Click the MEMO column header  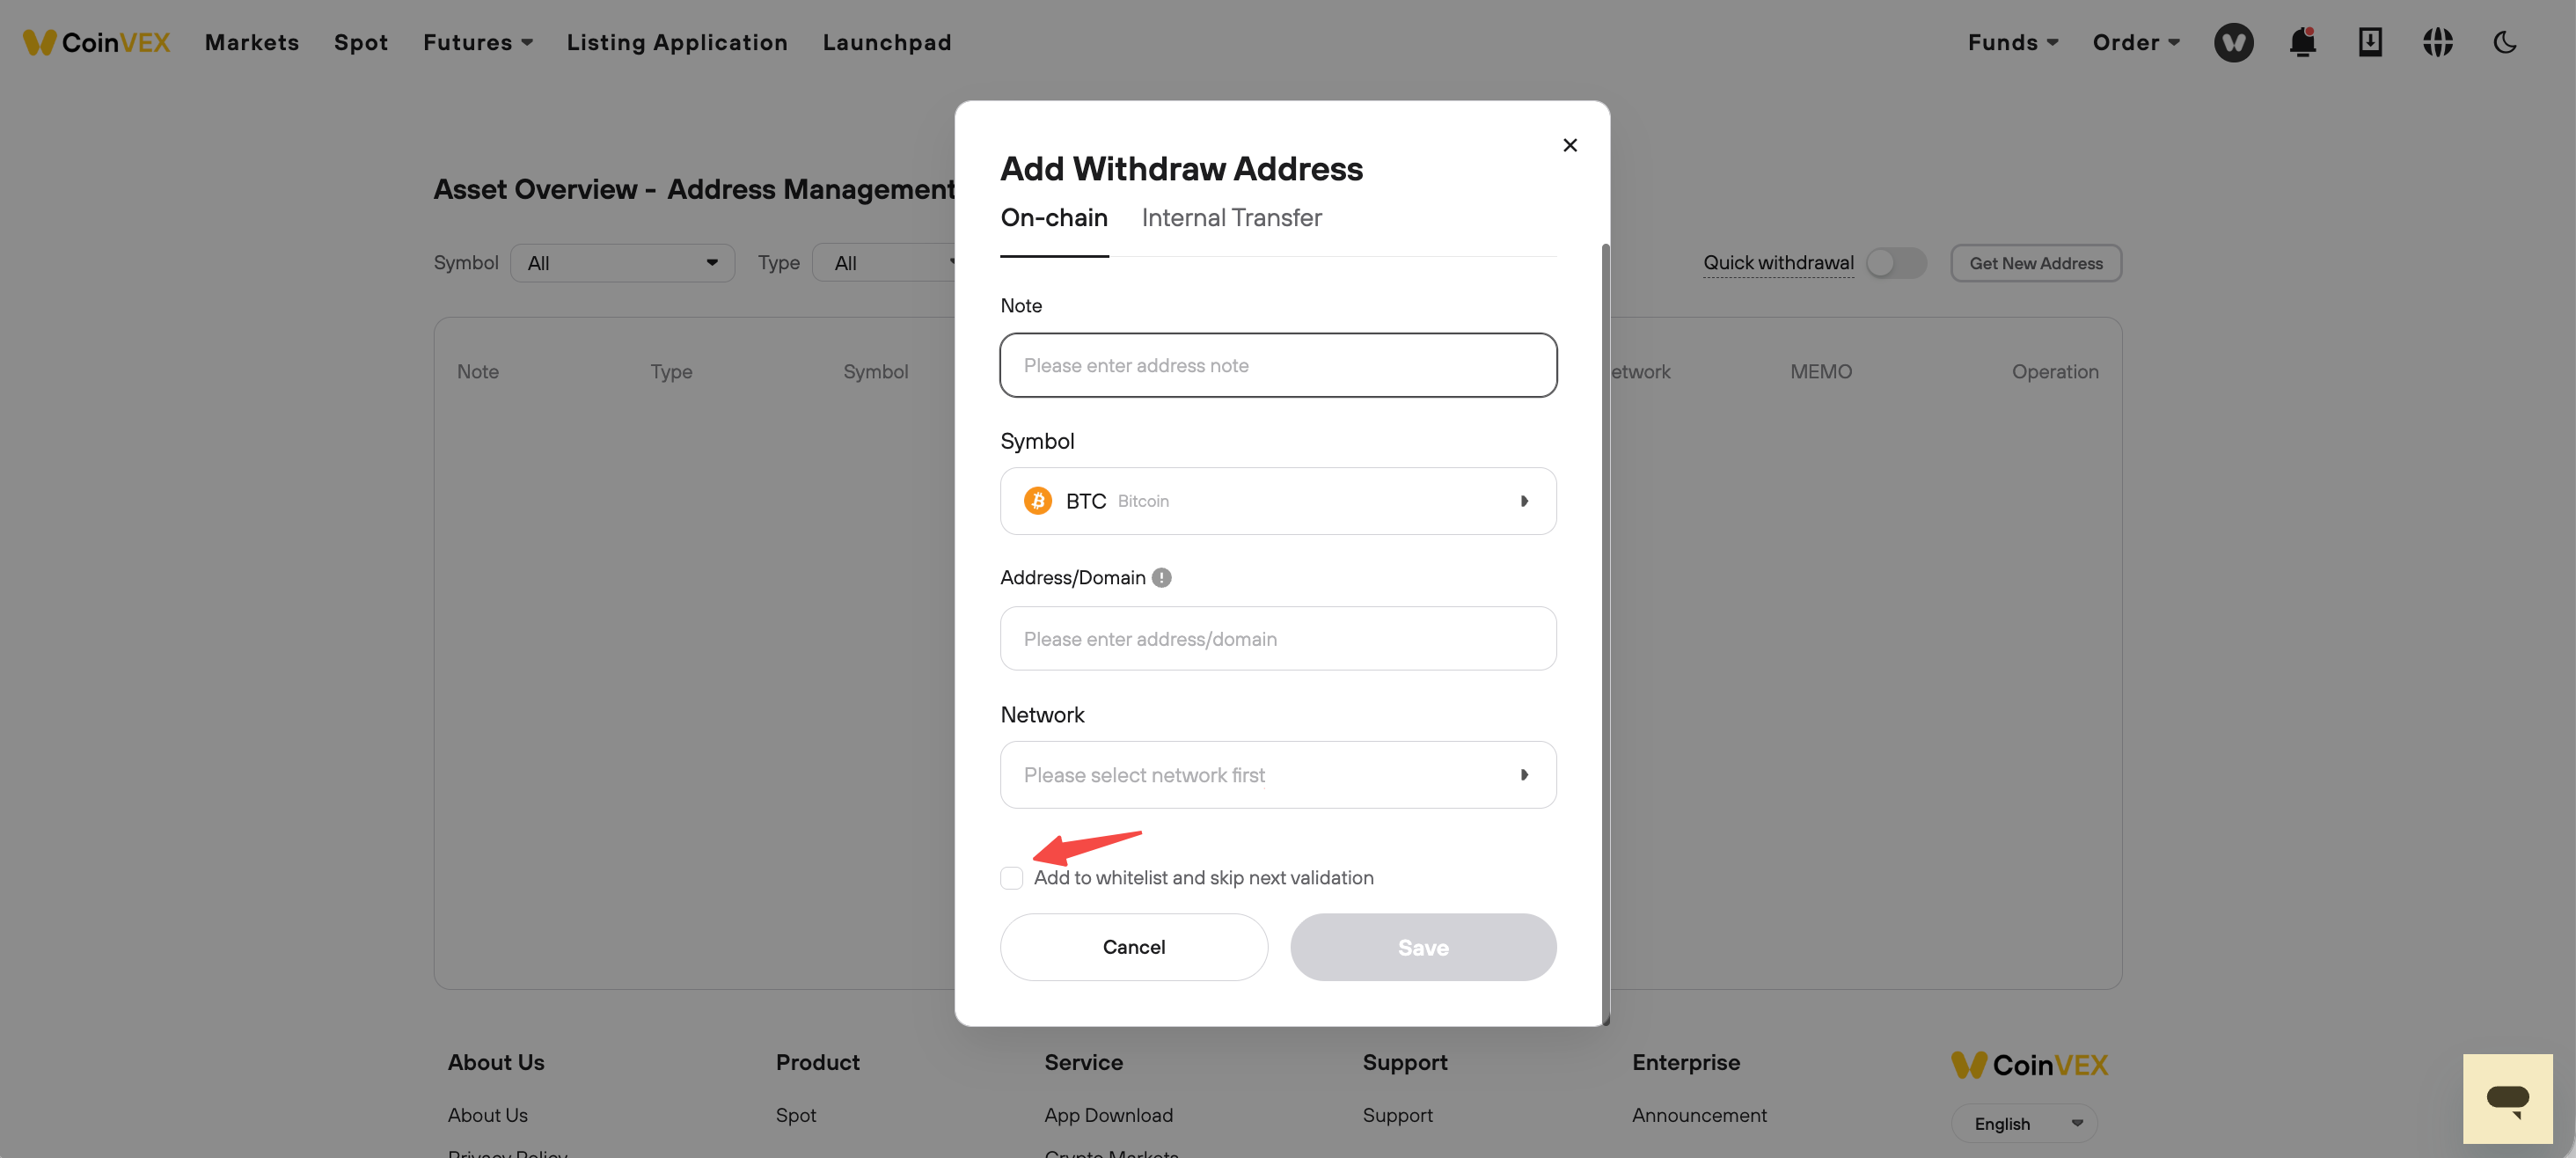tap(1821, 372)
